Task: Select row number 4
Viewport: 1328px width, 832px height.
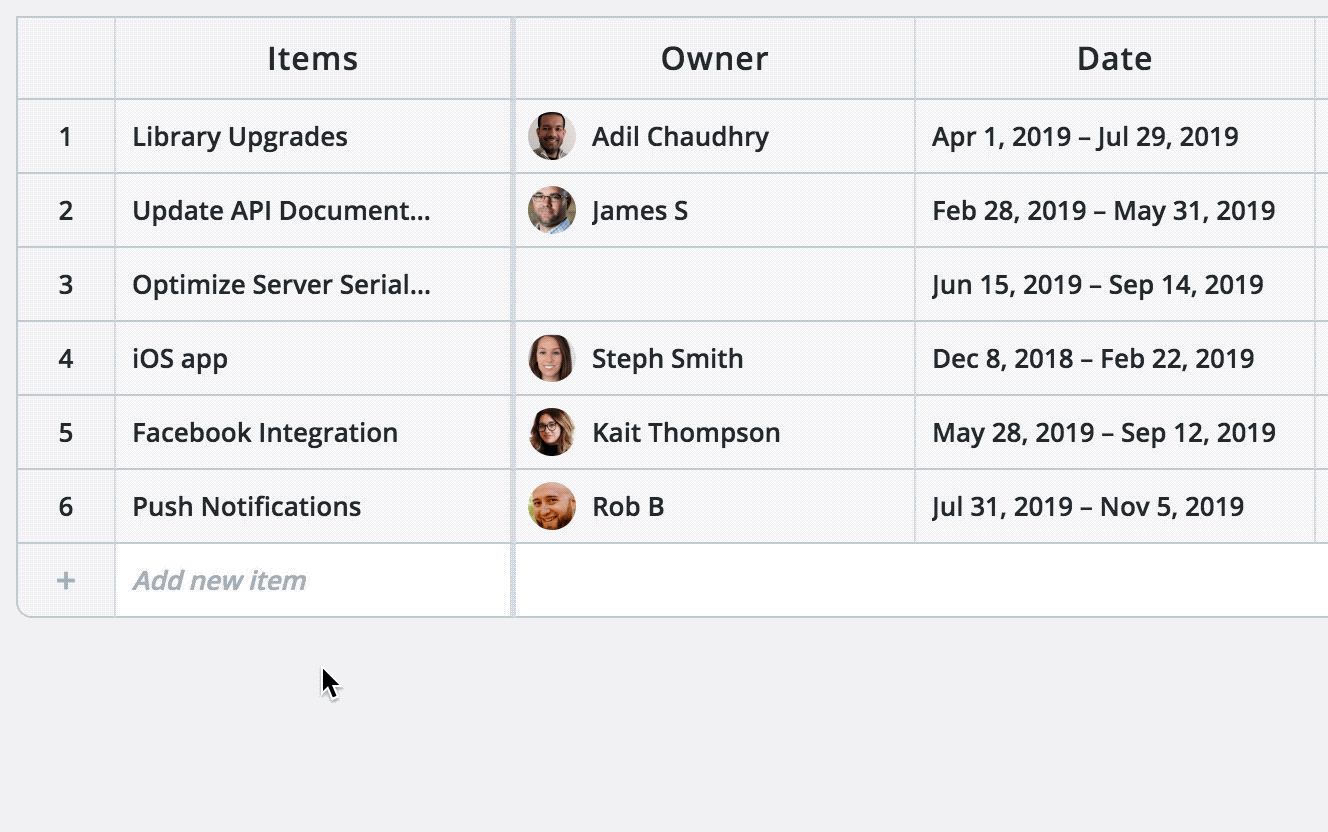Action: click(65, 358)
